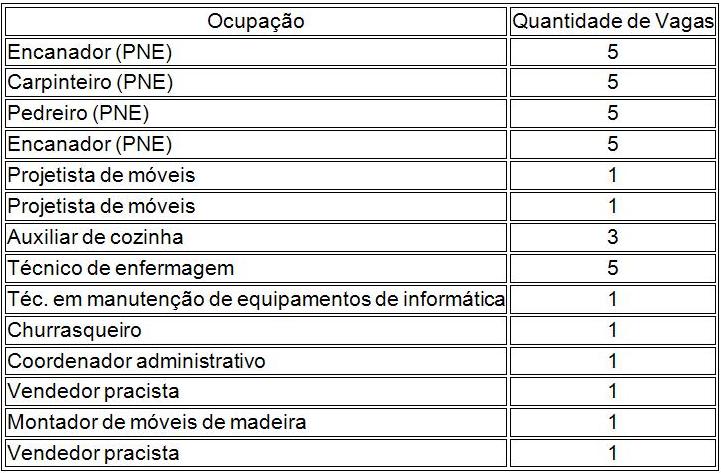
Task: Select the Carpinteiro (PNE) cell
Action: tap(91, 83)
